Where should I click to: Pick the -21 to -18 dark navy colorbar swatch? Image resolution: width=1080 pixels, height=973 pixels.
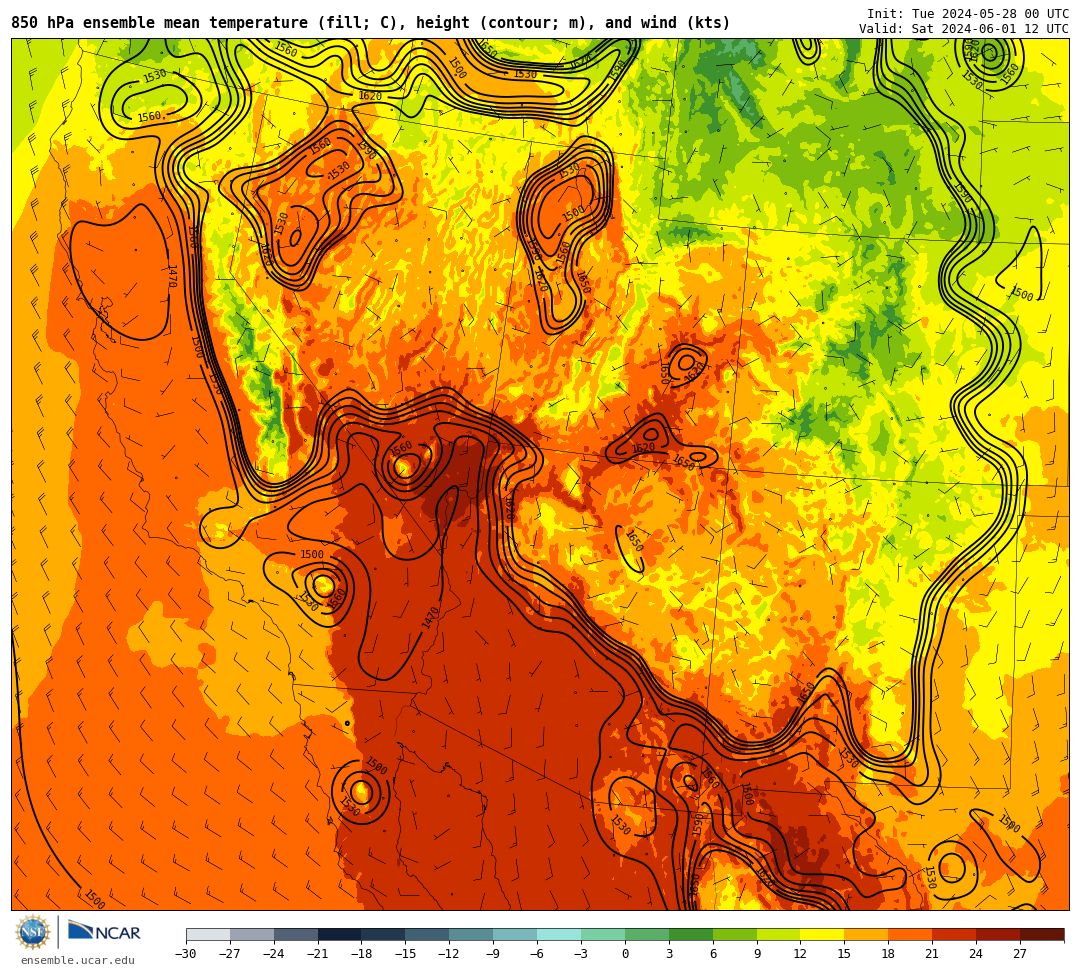(340, 934)
